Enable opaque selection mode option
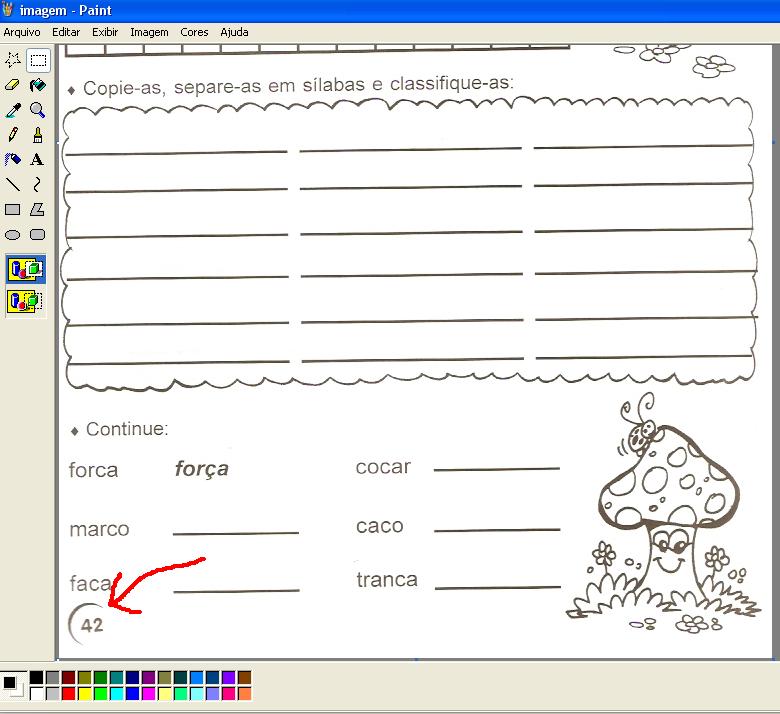 (x=26, y=269)
